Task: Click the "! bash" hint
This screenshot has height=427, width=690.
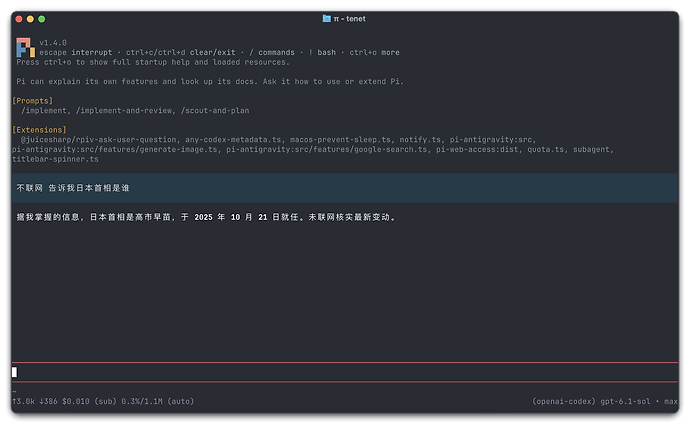Action: tap(322, 52)
